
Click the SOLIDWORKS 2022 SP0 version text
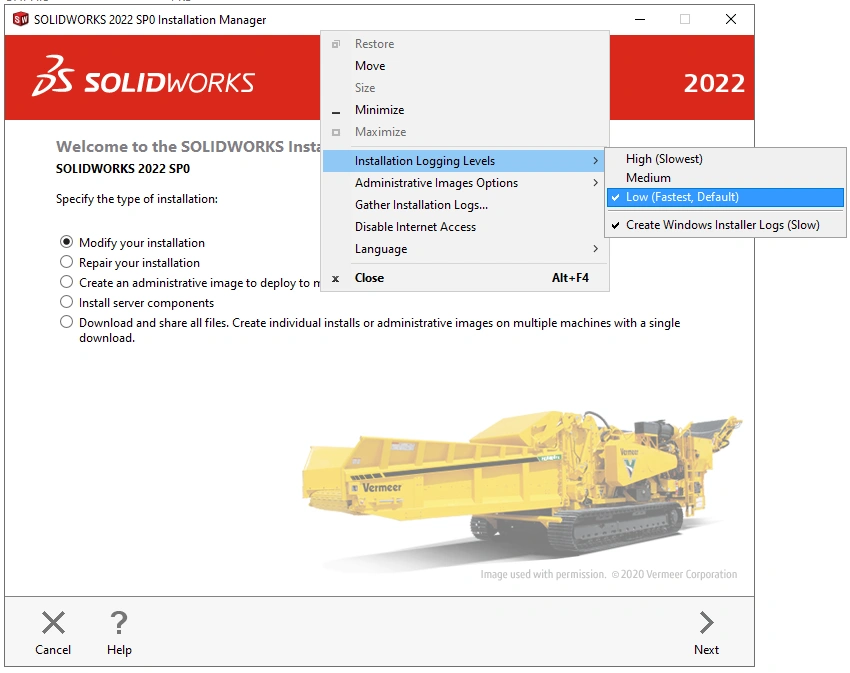pos(123,169)
